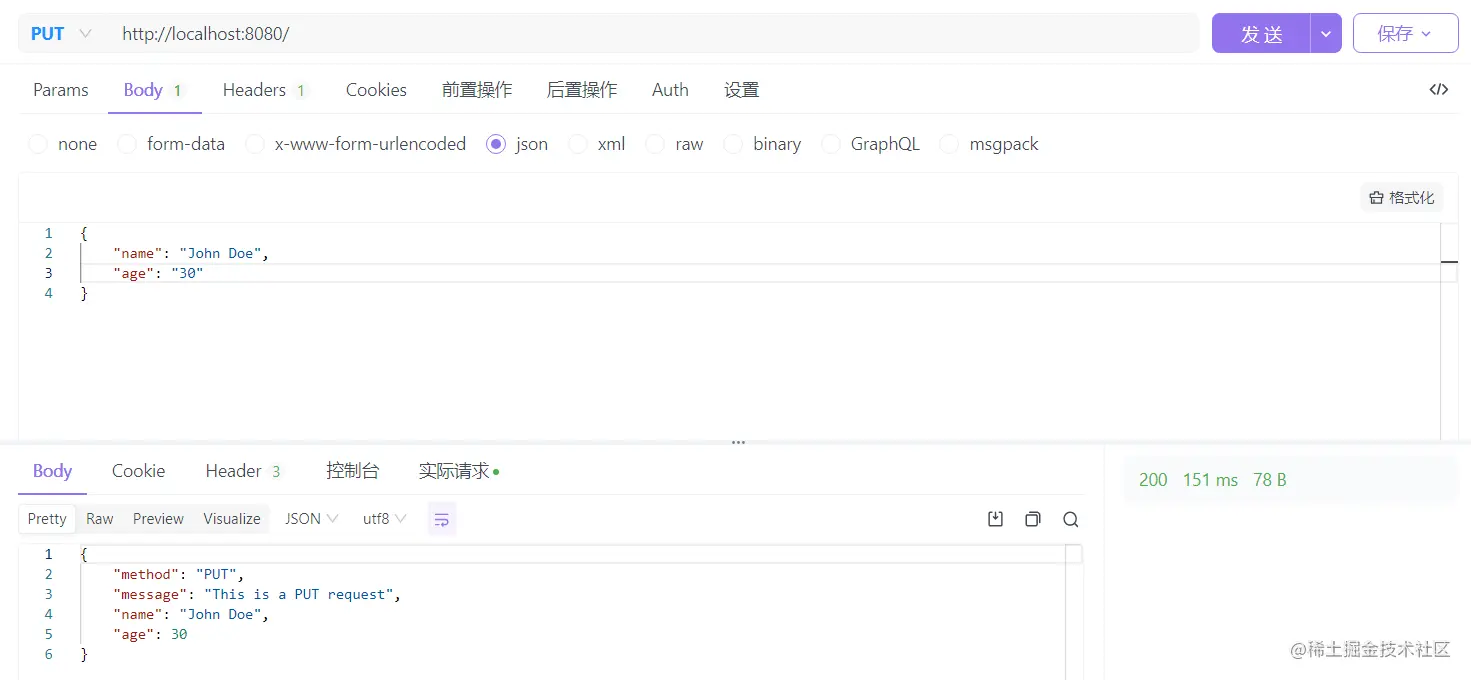Choose the GraphQL body format
The image size is (1471, 680).
(831, 144)
